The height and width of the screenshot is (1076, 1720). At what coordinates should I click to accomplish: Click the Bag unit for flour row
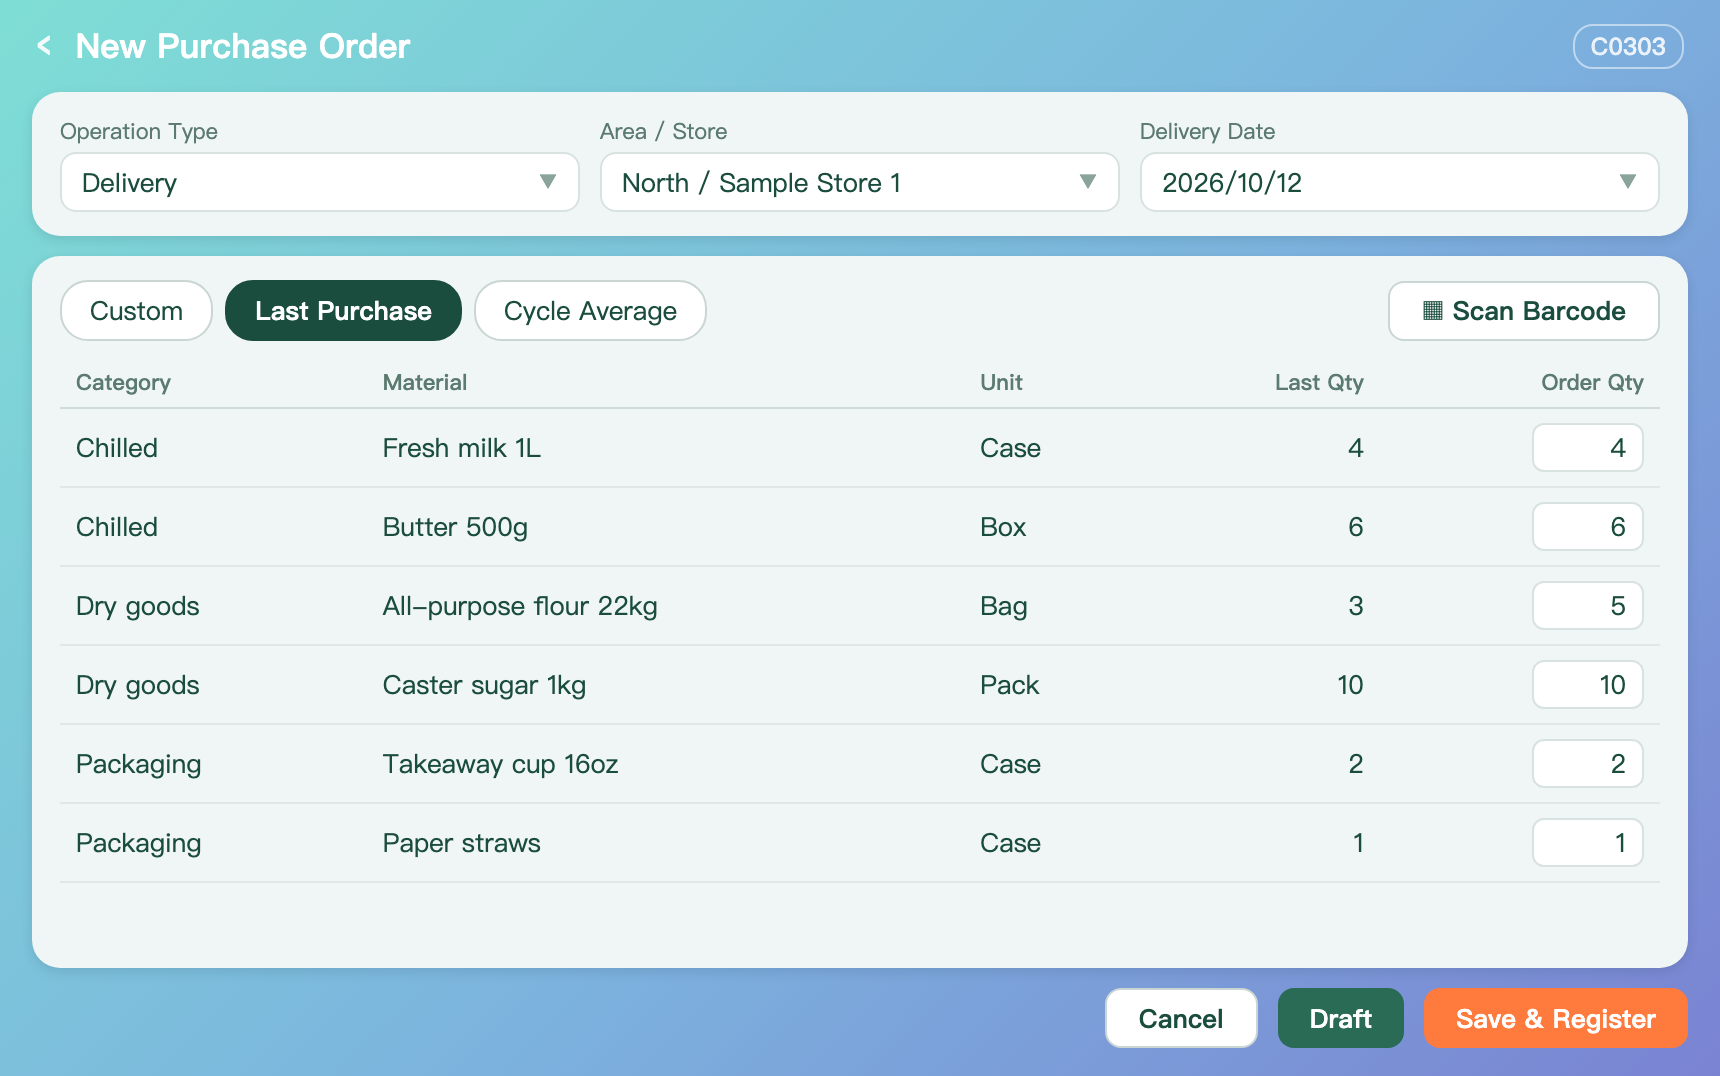(x=1003, y=607)
